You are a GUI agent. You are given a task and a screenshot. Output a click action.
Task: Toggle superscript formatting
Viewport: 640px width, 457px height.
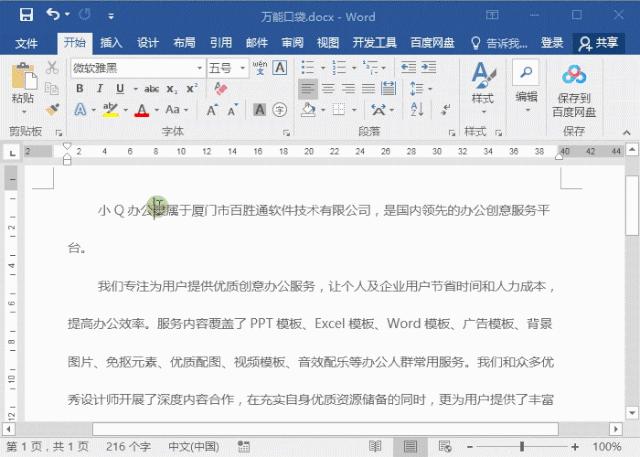pyautogui.click(x=192, y=89)
